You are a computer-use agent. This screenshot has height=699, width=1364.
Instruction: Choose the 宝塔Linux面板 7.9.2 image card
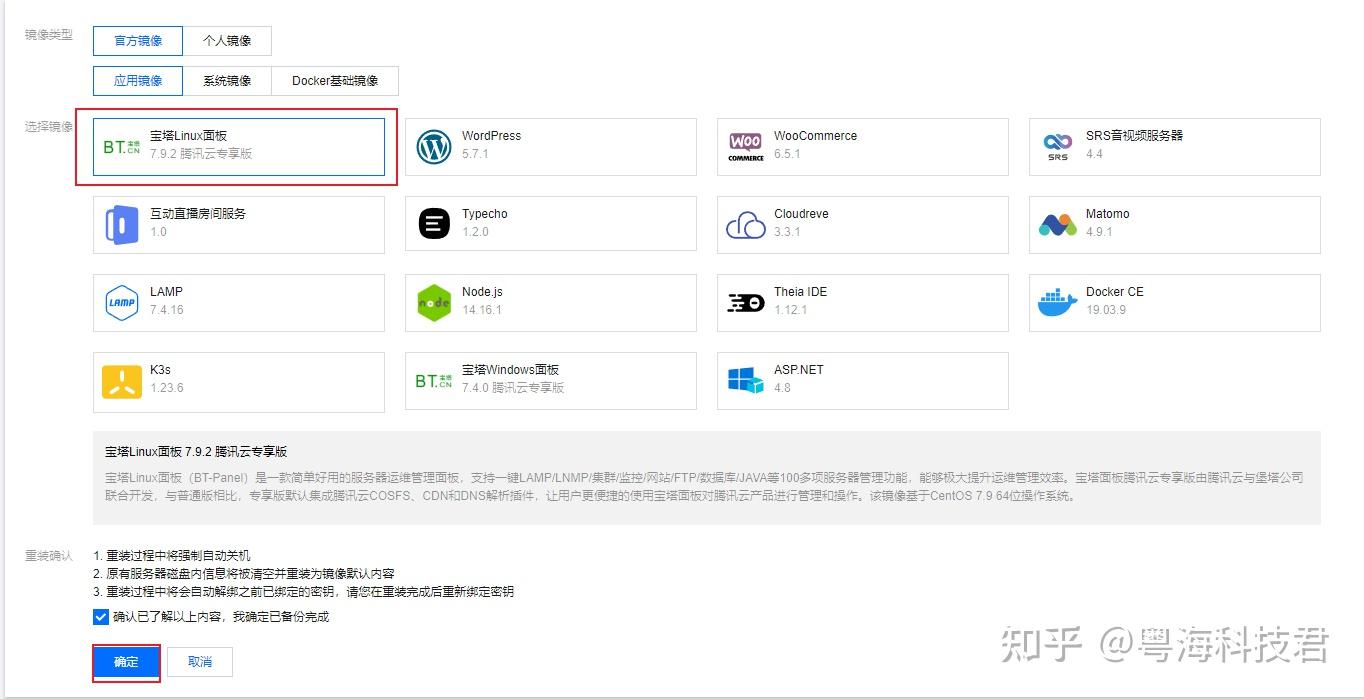point(239,147)
